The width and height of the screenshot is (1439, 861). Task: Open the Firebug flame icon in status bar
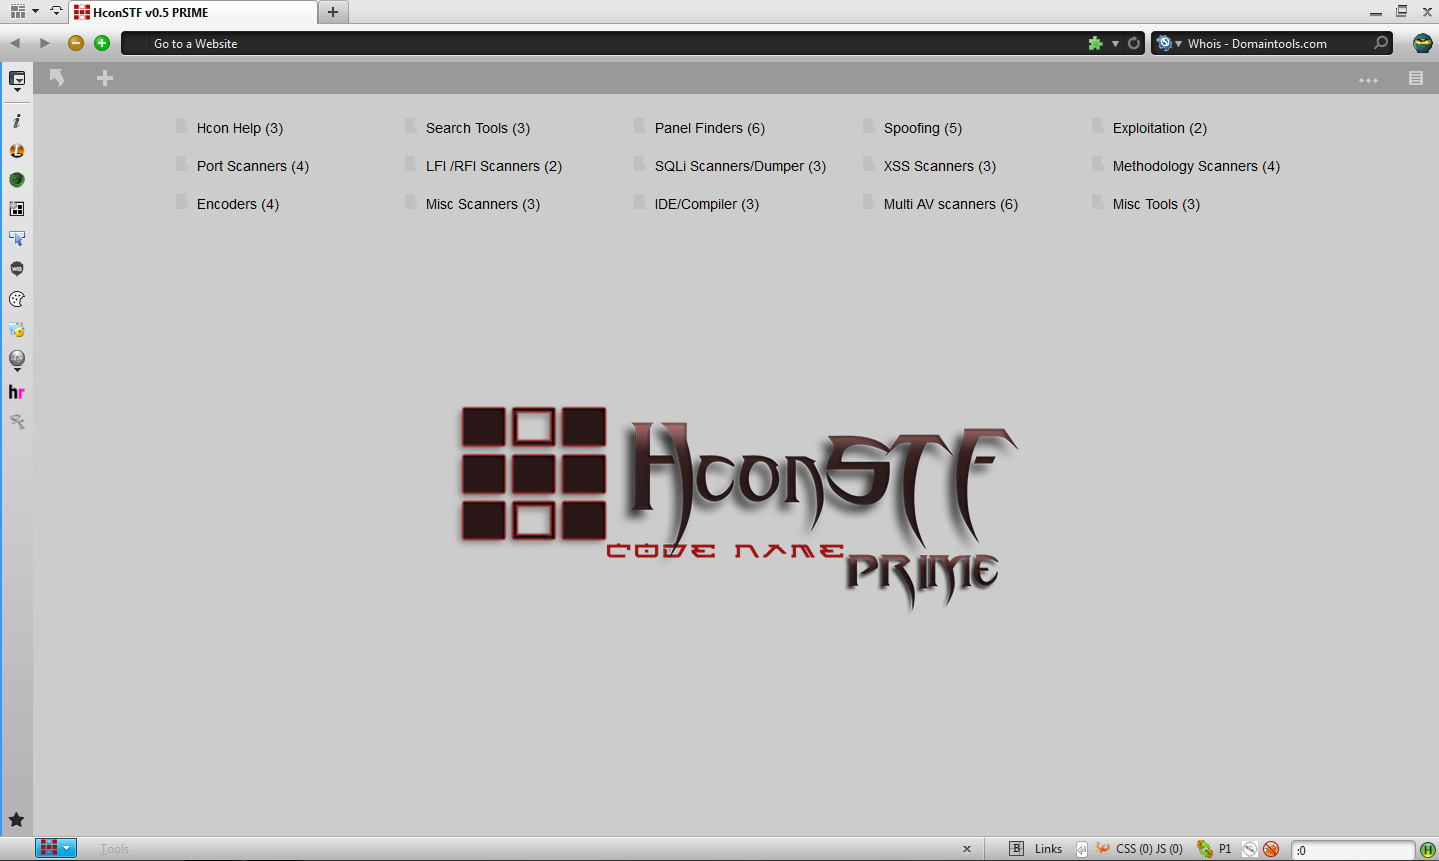(1102, 848)
